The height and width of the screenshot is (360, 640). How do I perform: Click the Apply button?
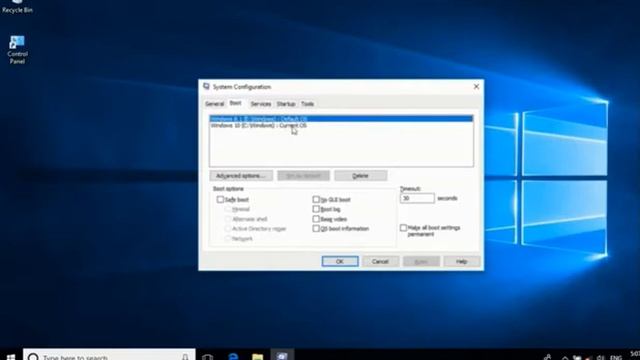coord(421,262)
